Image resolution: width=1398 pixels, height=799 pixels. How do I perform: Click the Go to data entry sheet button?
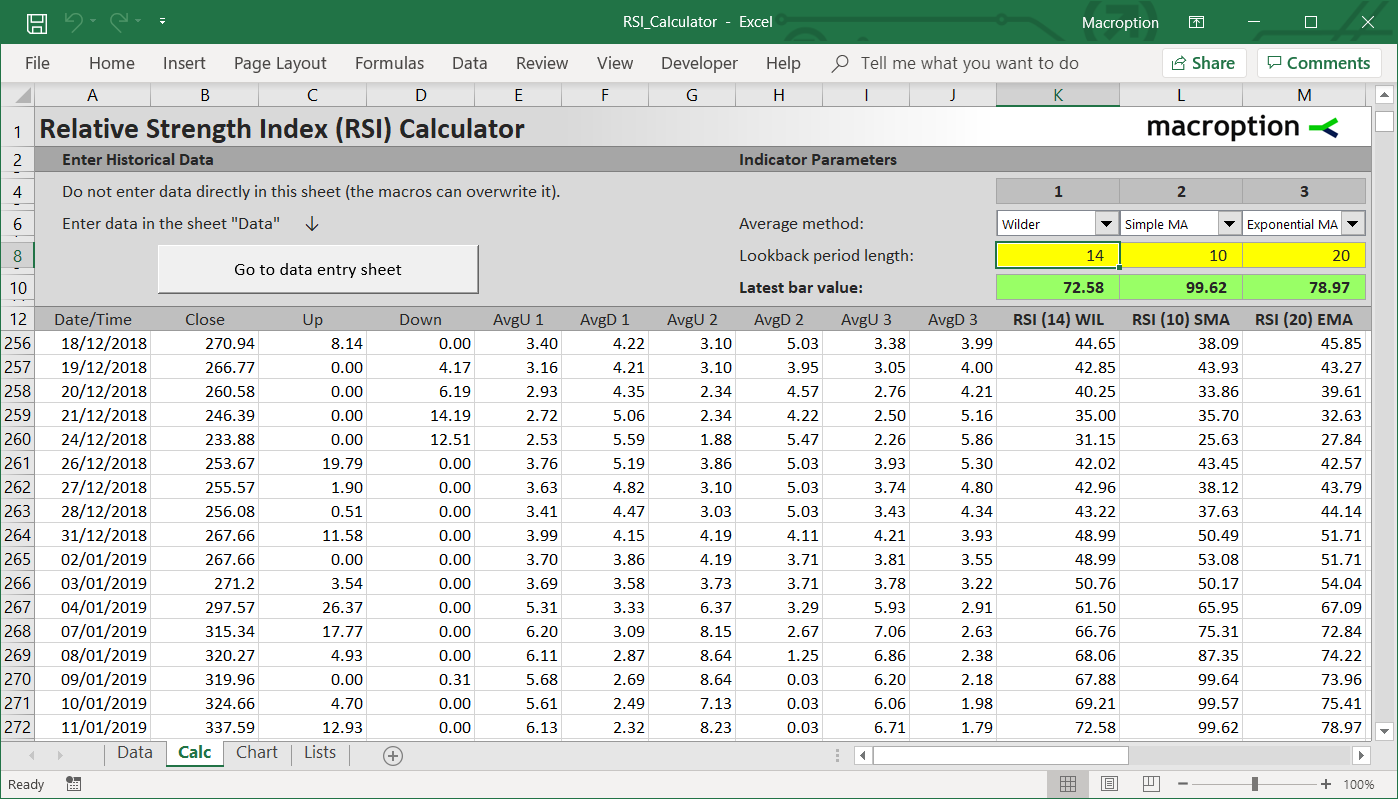tap(318, 270)
